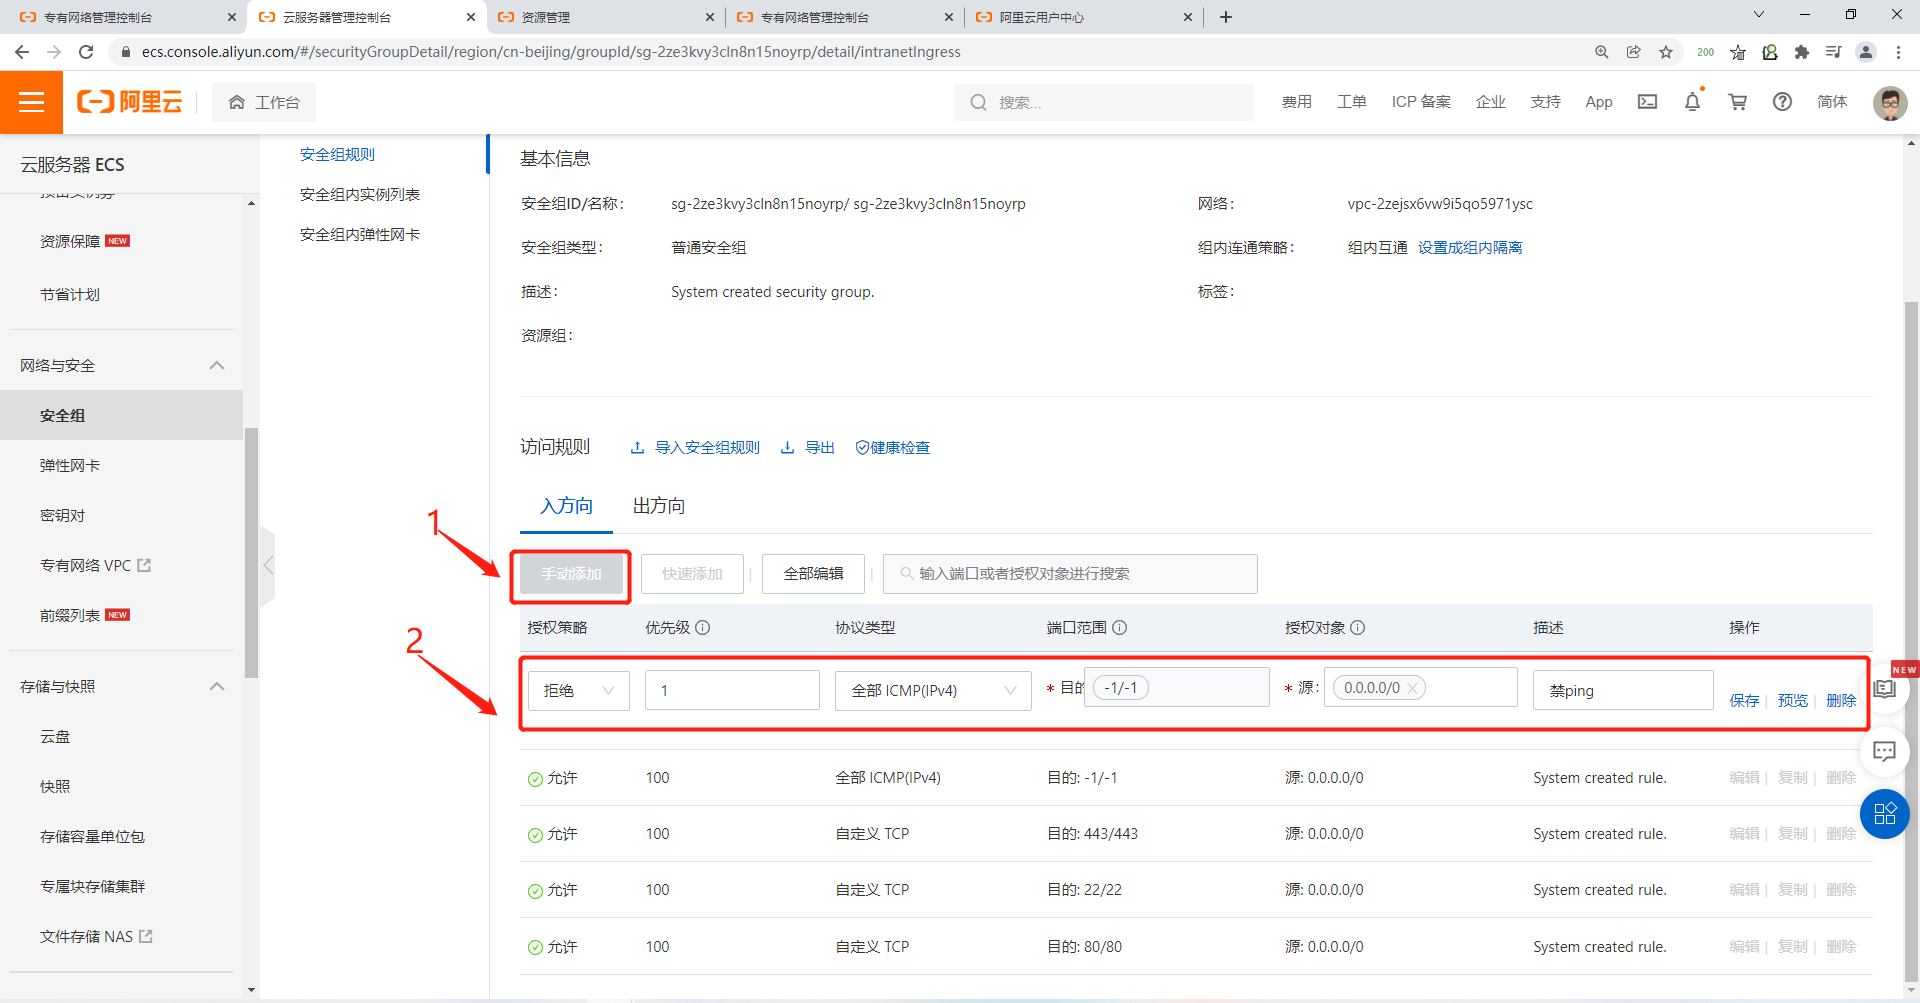Open the 全部 ICMP(IPv4) protocol dropdown
The width and height of the screenshot is (1920, 1003).
[932, 691]
